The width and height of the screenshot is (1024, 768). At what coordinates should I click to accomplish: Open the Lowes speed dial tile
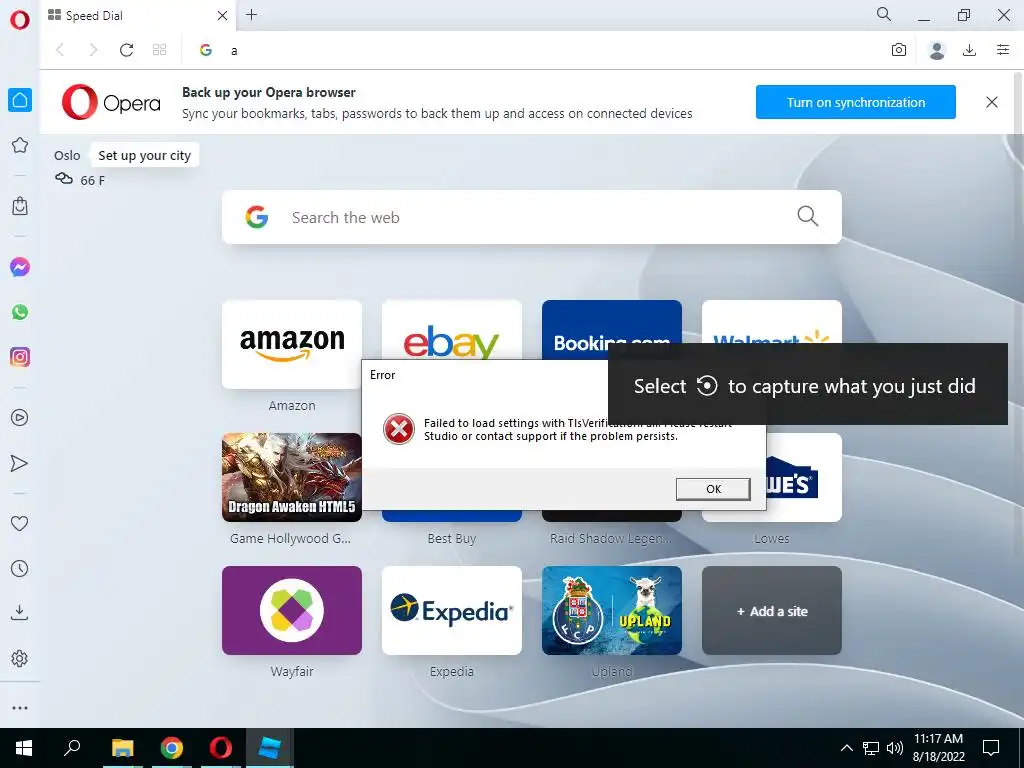point(804,477)
